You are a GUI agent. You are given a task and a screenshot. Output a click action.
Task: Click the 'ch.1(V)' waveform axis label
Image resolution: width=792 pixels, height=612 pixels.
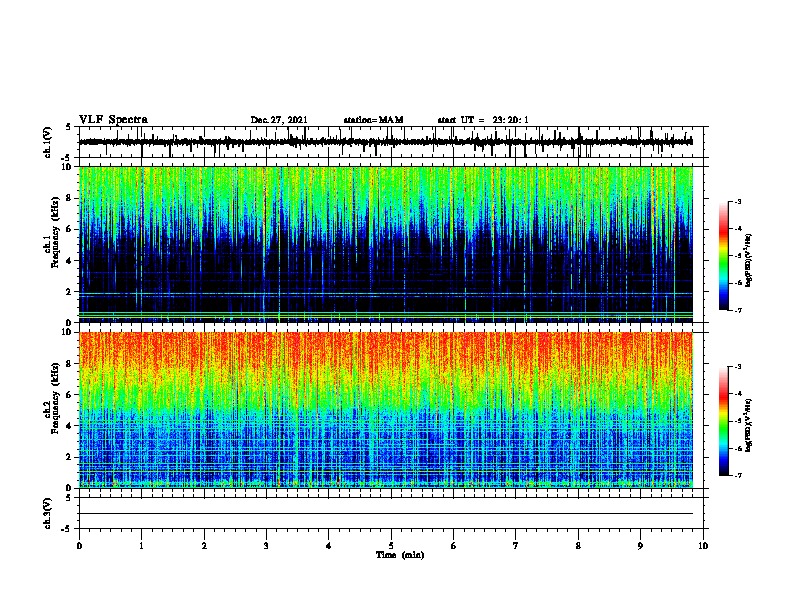tap(48, 142)
